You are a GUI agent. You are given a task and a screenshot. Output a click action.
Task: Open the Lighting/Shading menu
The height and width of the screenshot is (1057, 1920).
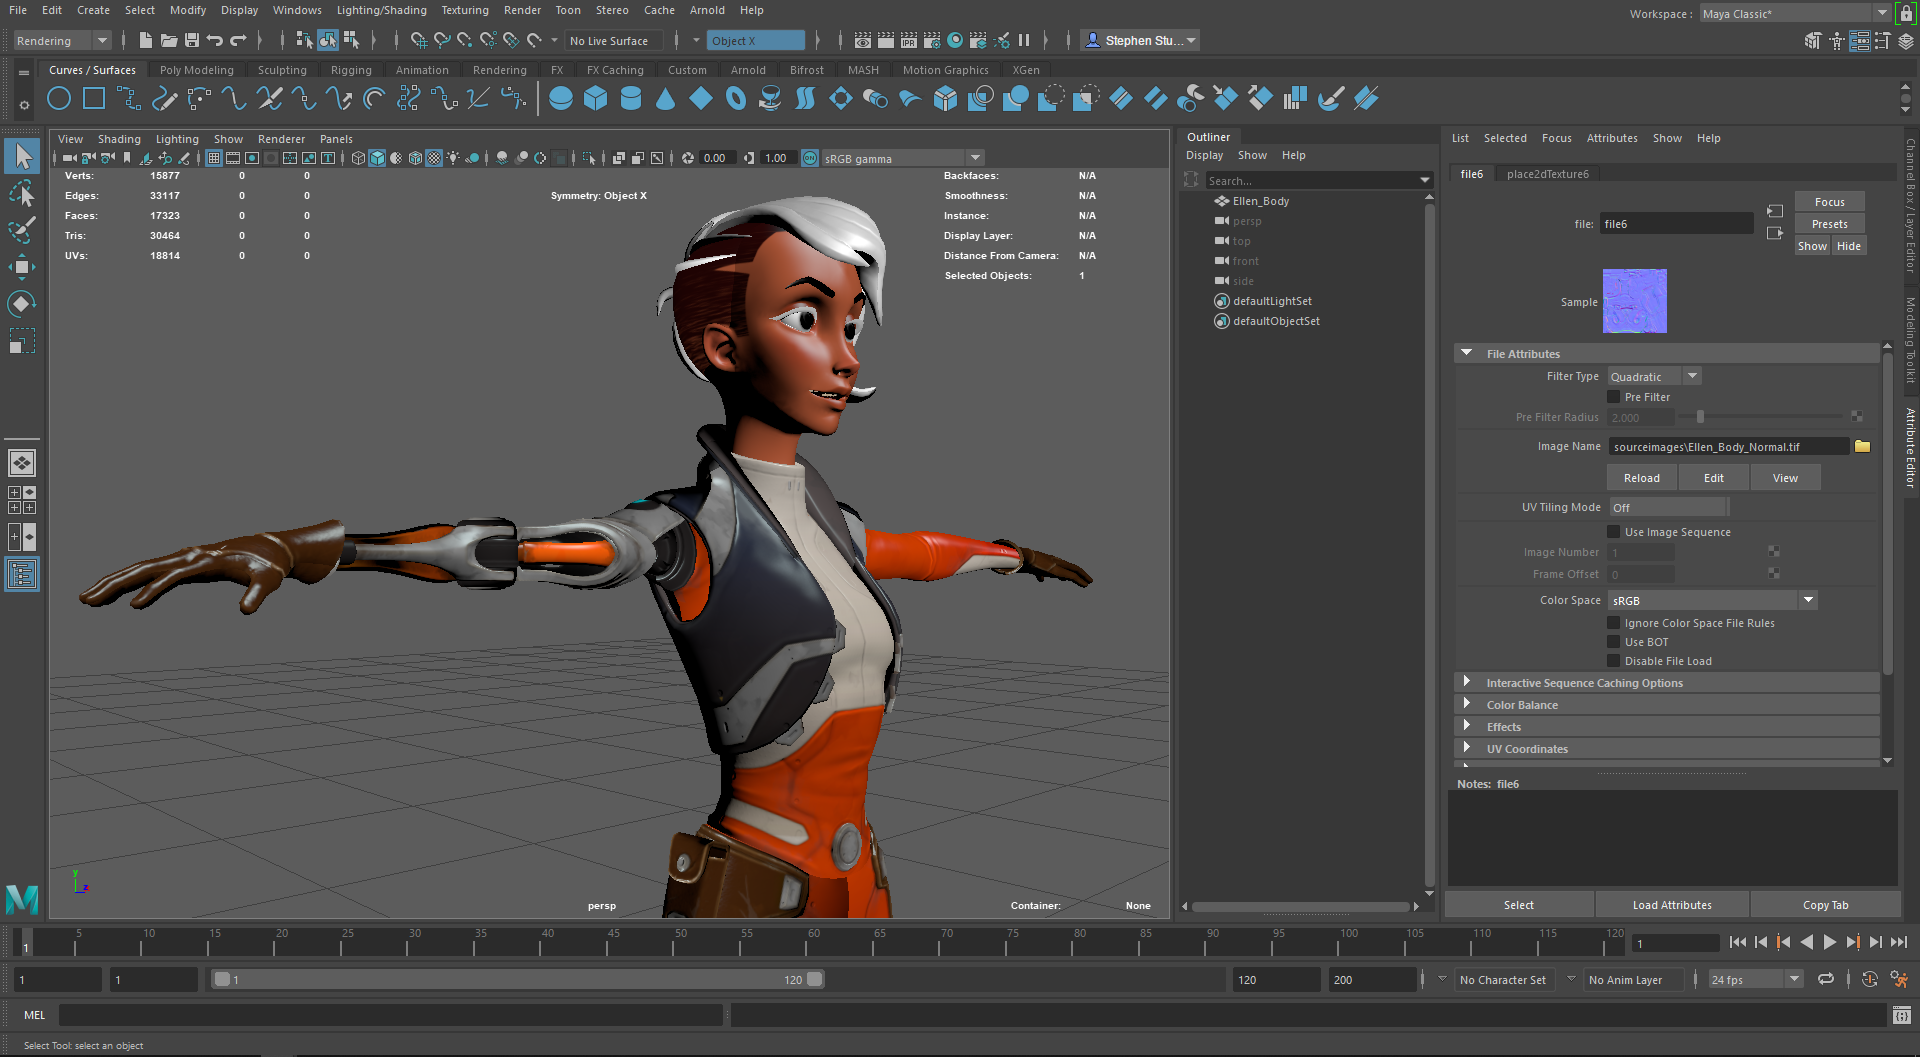tap(381, 10)
